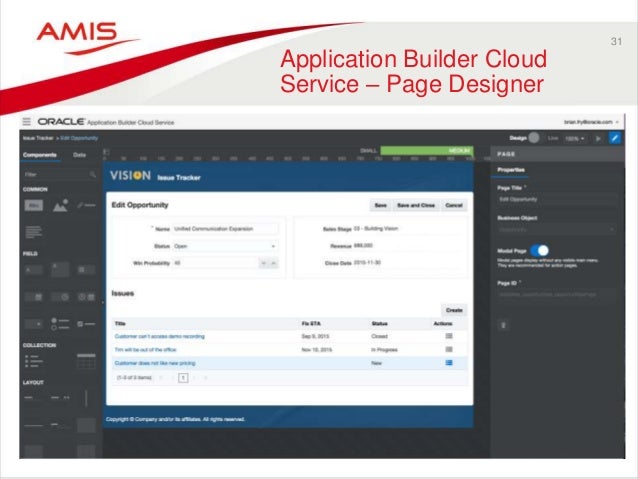Click the trash delete icon in Properties panel
The image size is (638, 479).
503,325
